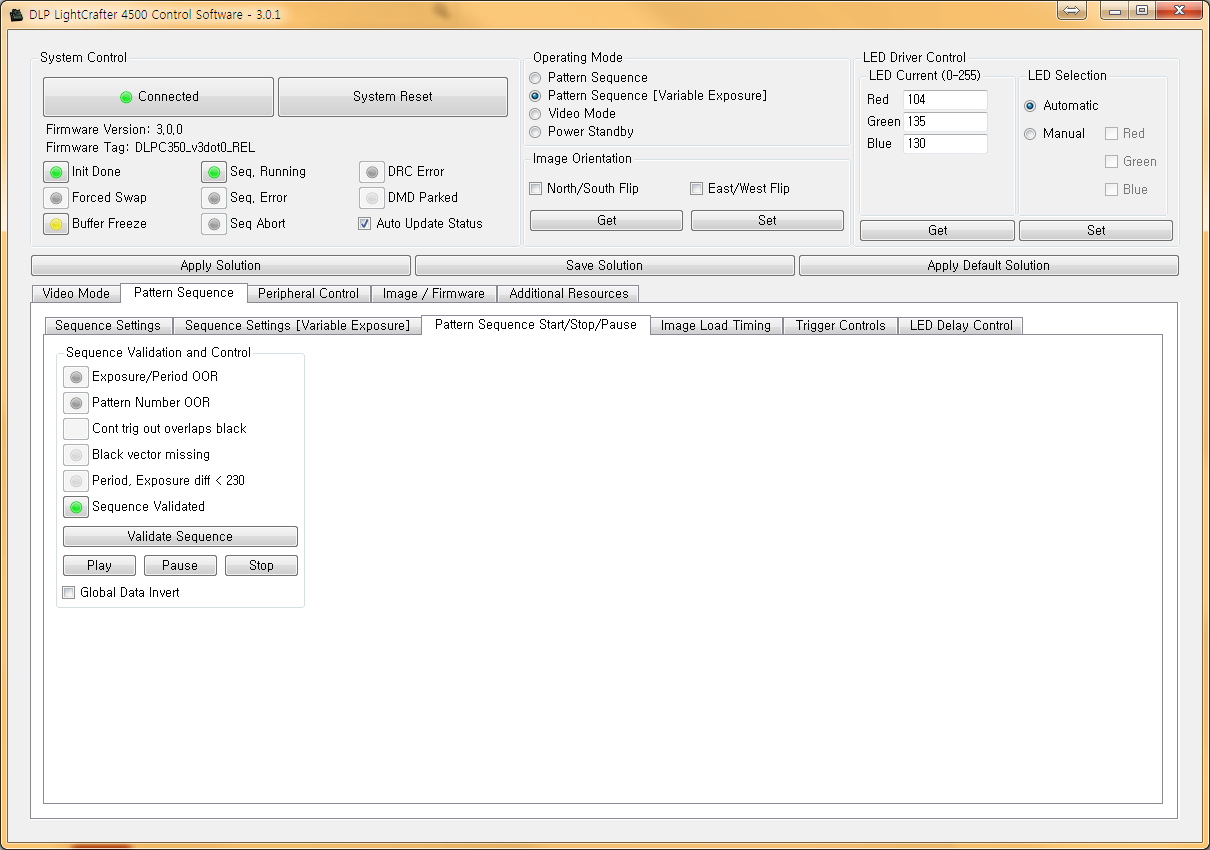
Task: Click the System Reset button
Action: (393, 97)
